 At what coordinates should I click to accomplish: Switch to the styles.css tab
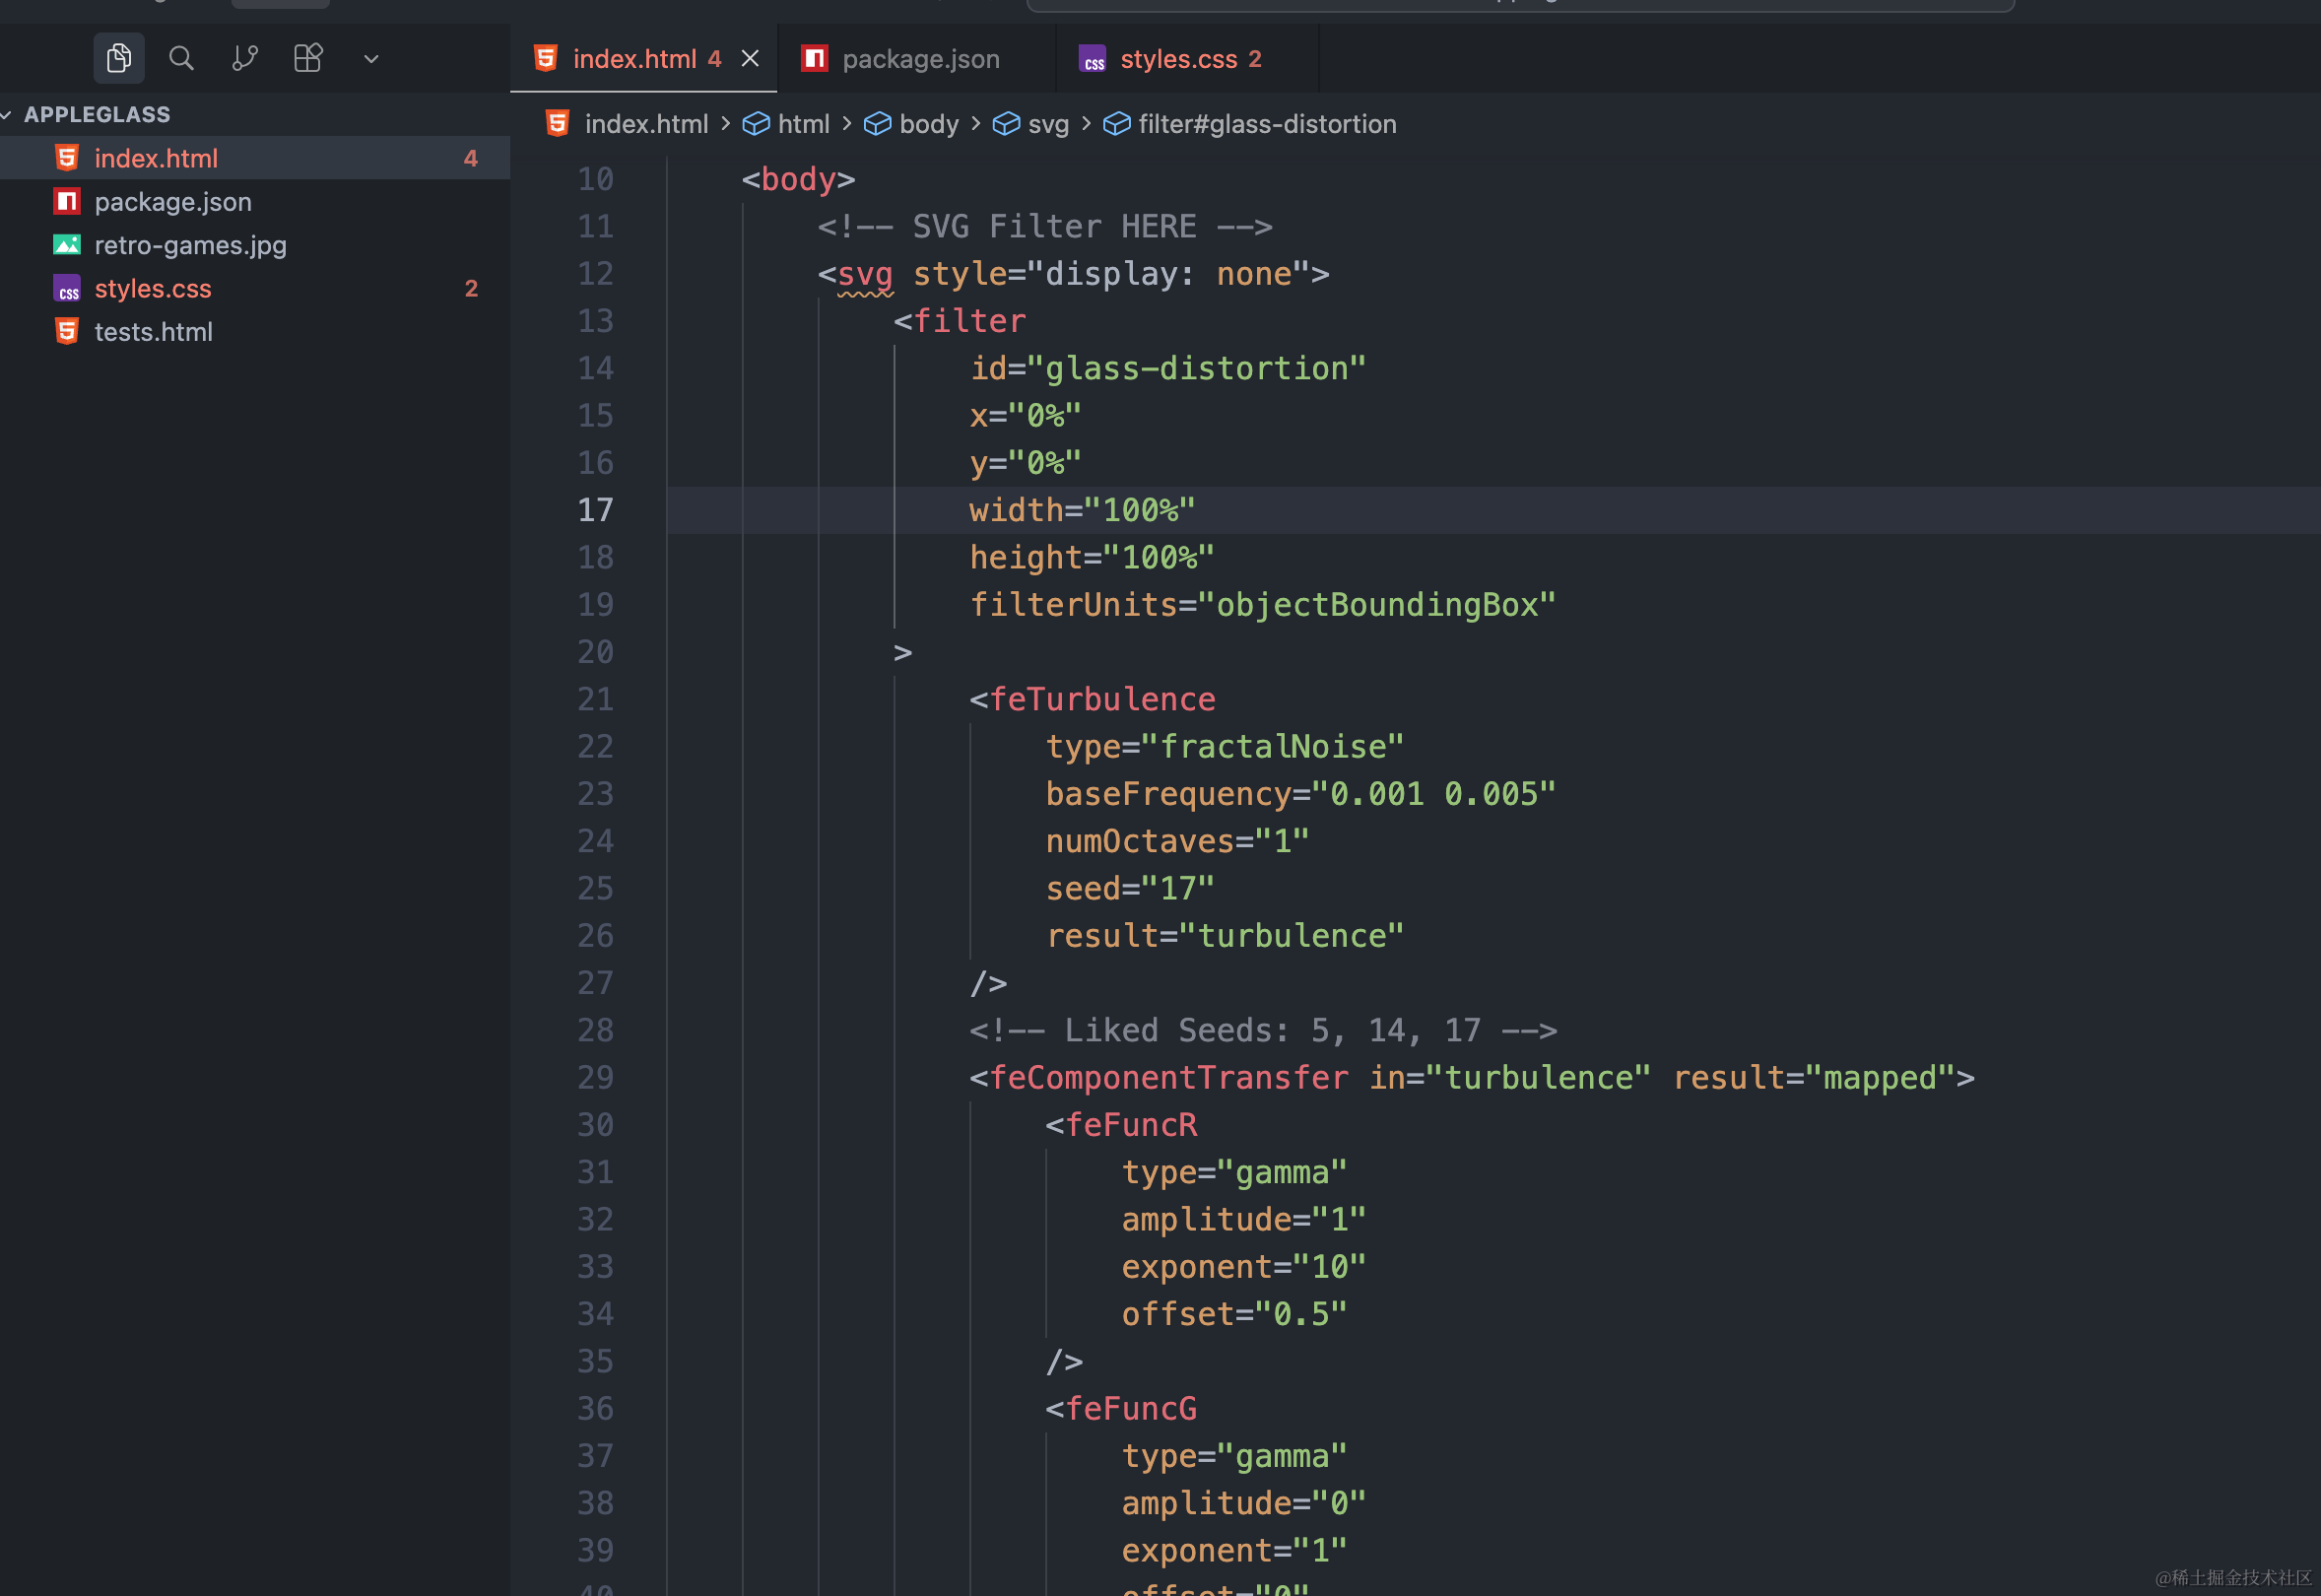tap(1178, 59)
